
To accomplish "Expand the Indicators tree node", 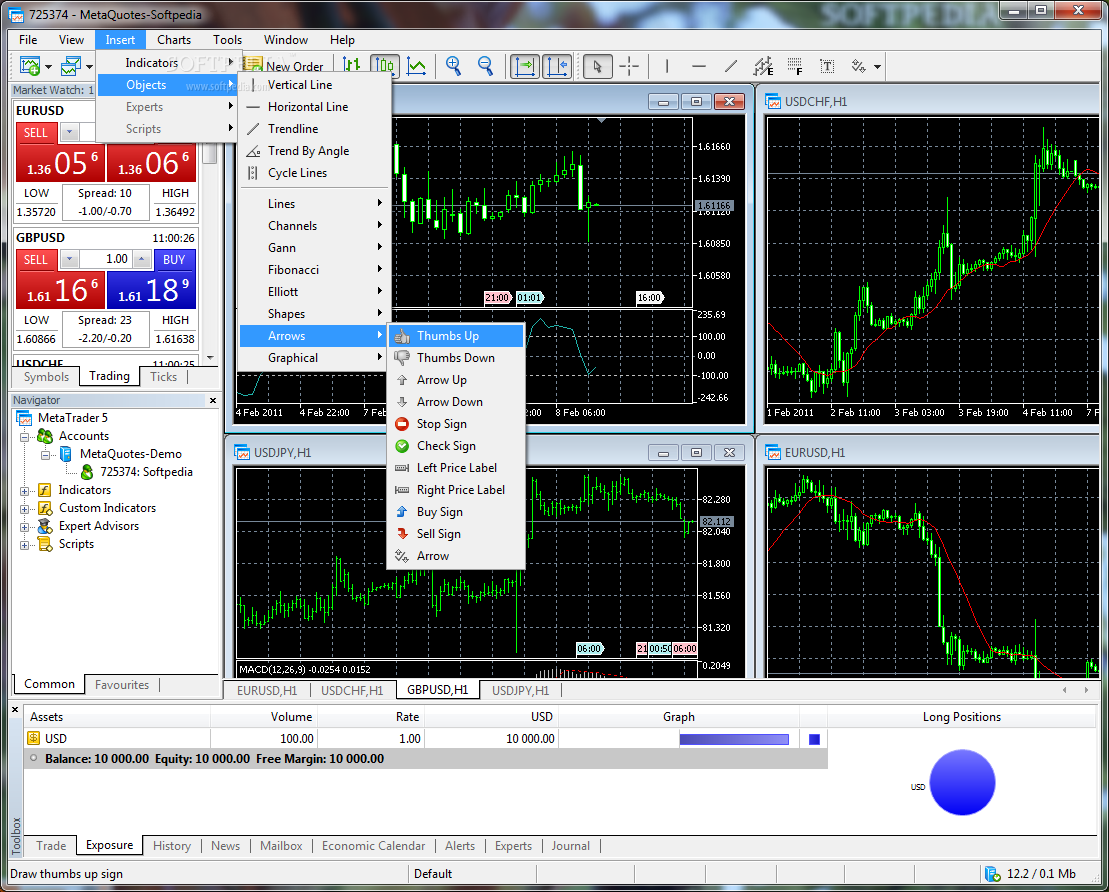I will pyautogui.click(x=24, y=490).
